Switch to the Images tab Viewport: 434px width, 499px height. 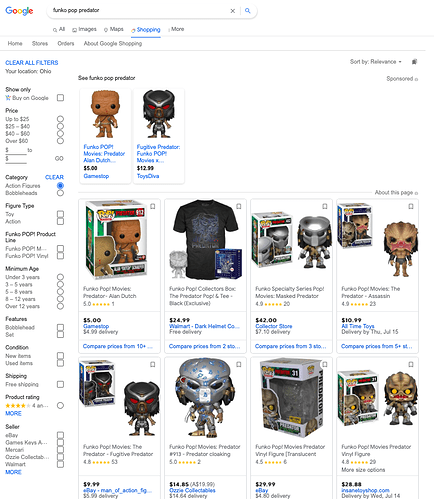[x=84, y=29]
